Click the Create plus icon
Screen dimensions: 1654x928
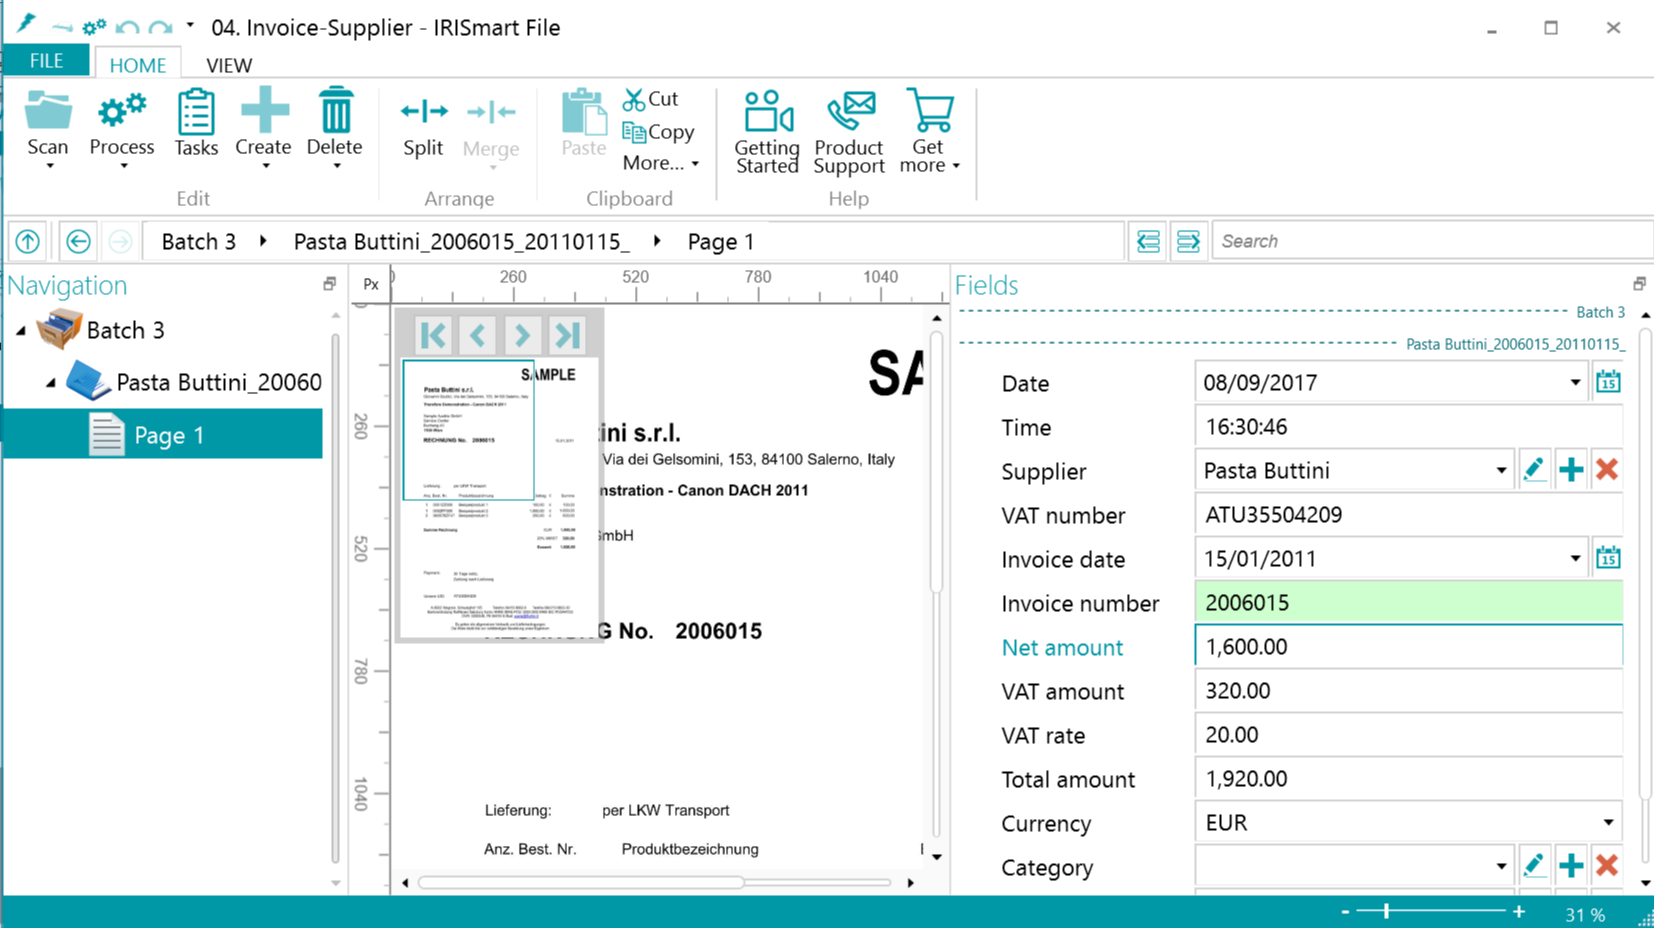pyautogui.click(x=264, y=109)
